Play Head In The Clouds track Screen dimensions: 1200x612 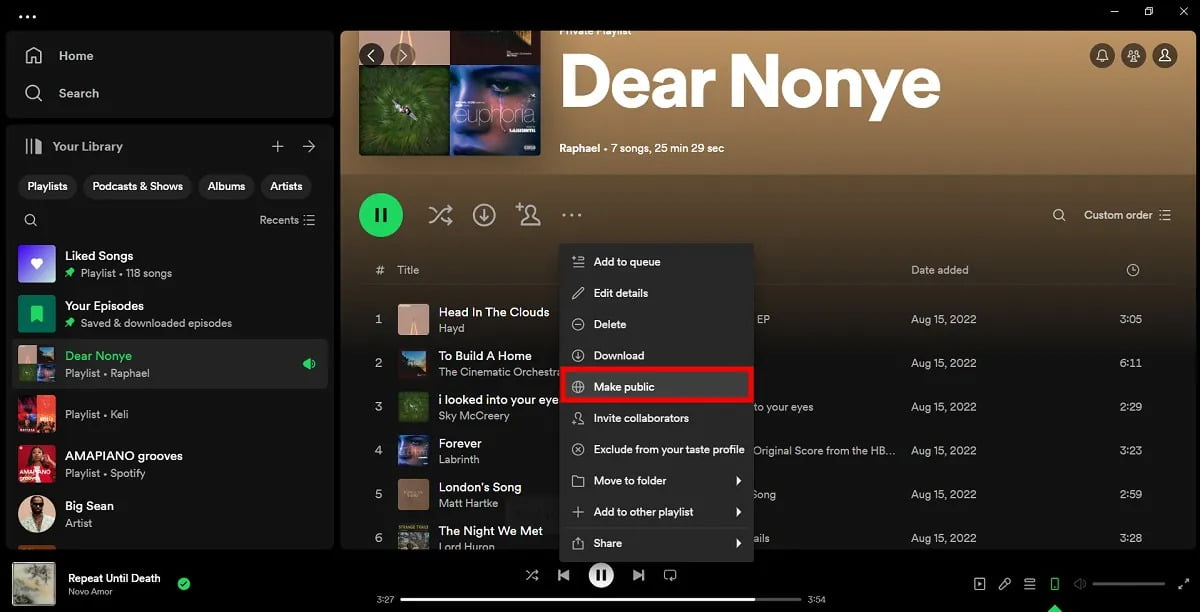494,312
